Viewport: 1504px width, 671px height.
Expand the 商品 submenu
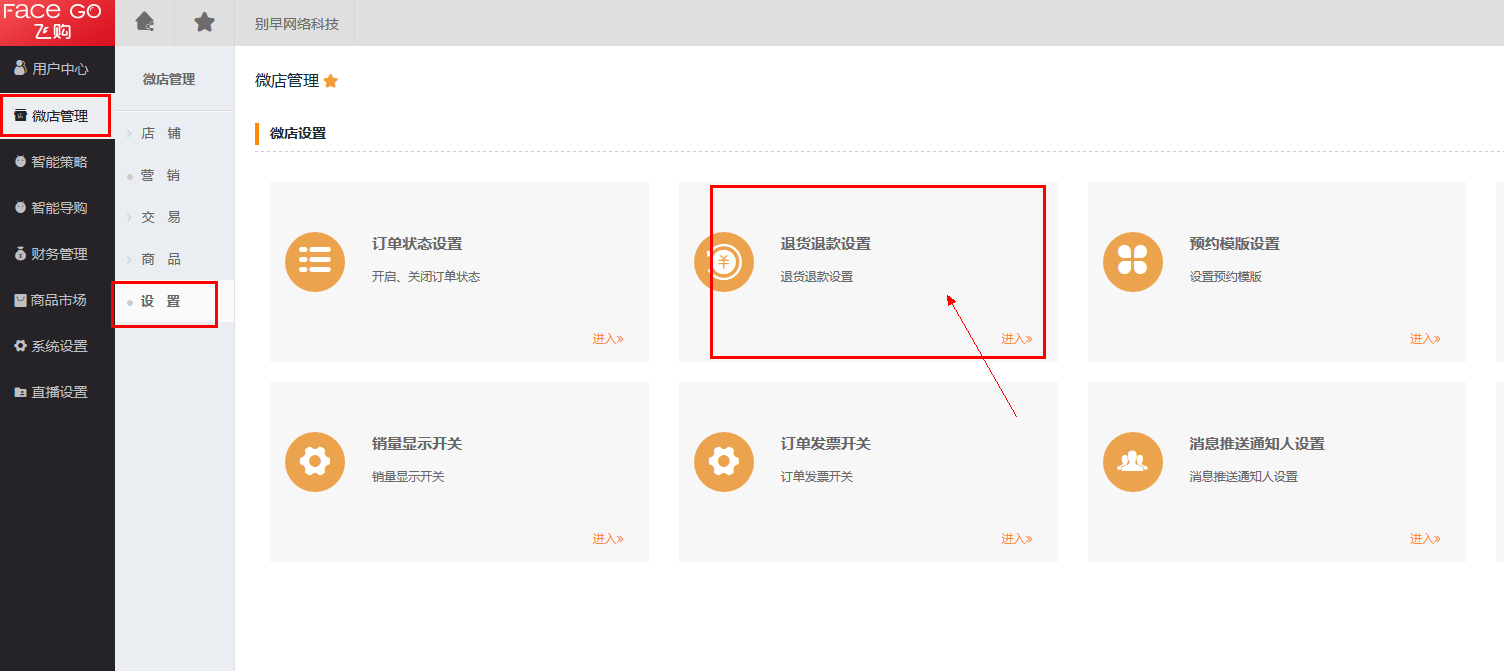pyautogui.click(x=160, y=259)
